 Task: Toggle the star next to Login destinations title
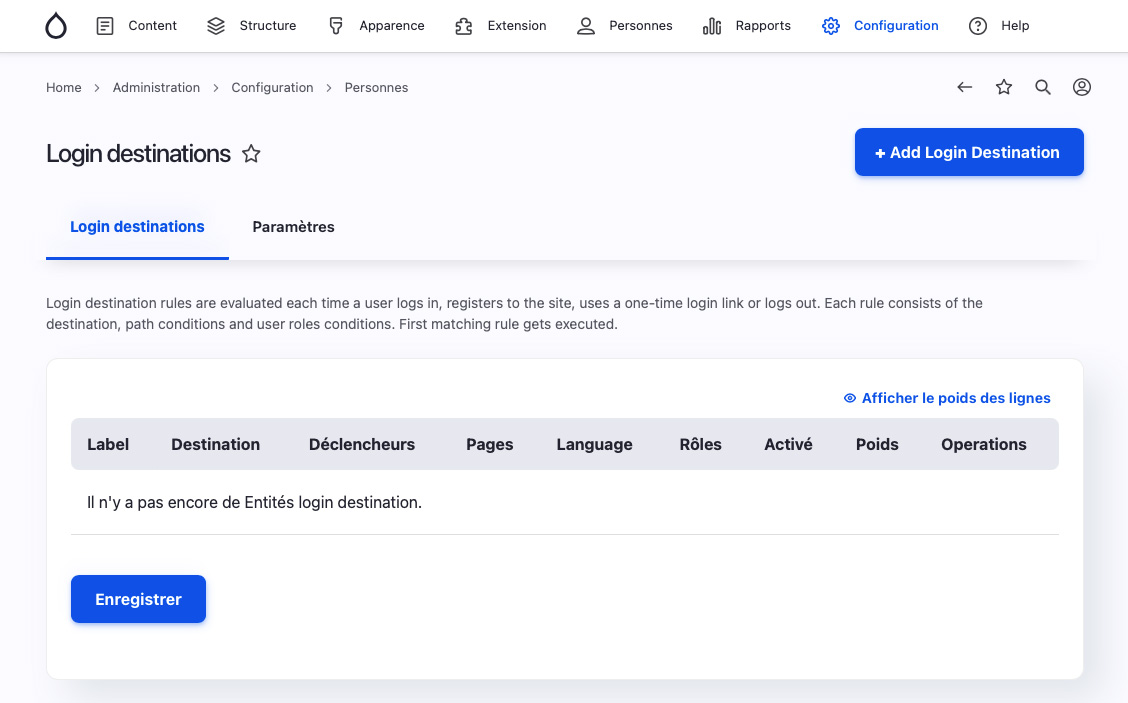[x=251, y=153]
